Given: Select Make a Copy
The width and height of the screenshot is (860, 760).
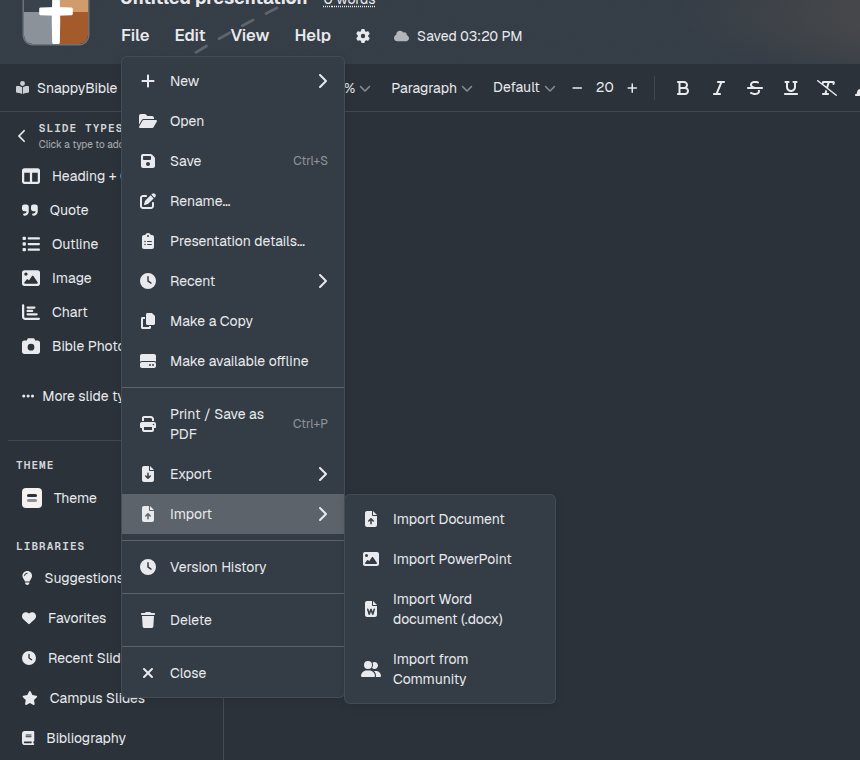Looking at the screenshot, I should (233, 321).
